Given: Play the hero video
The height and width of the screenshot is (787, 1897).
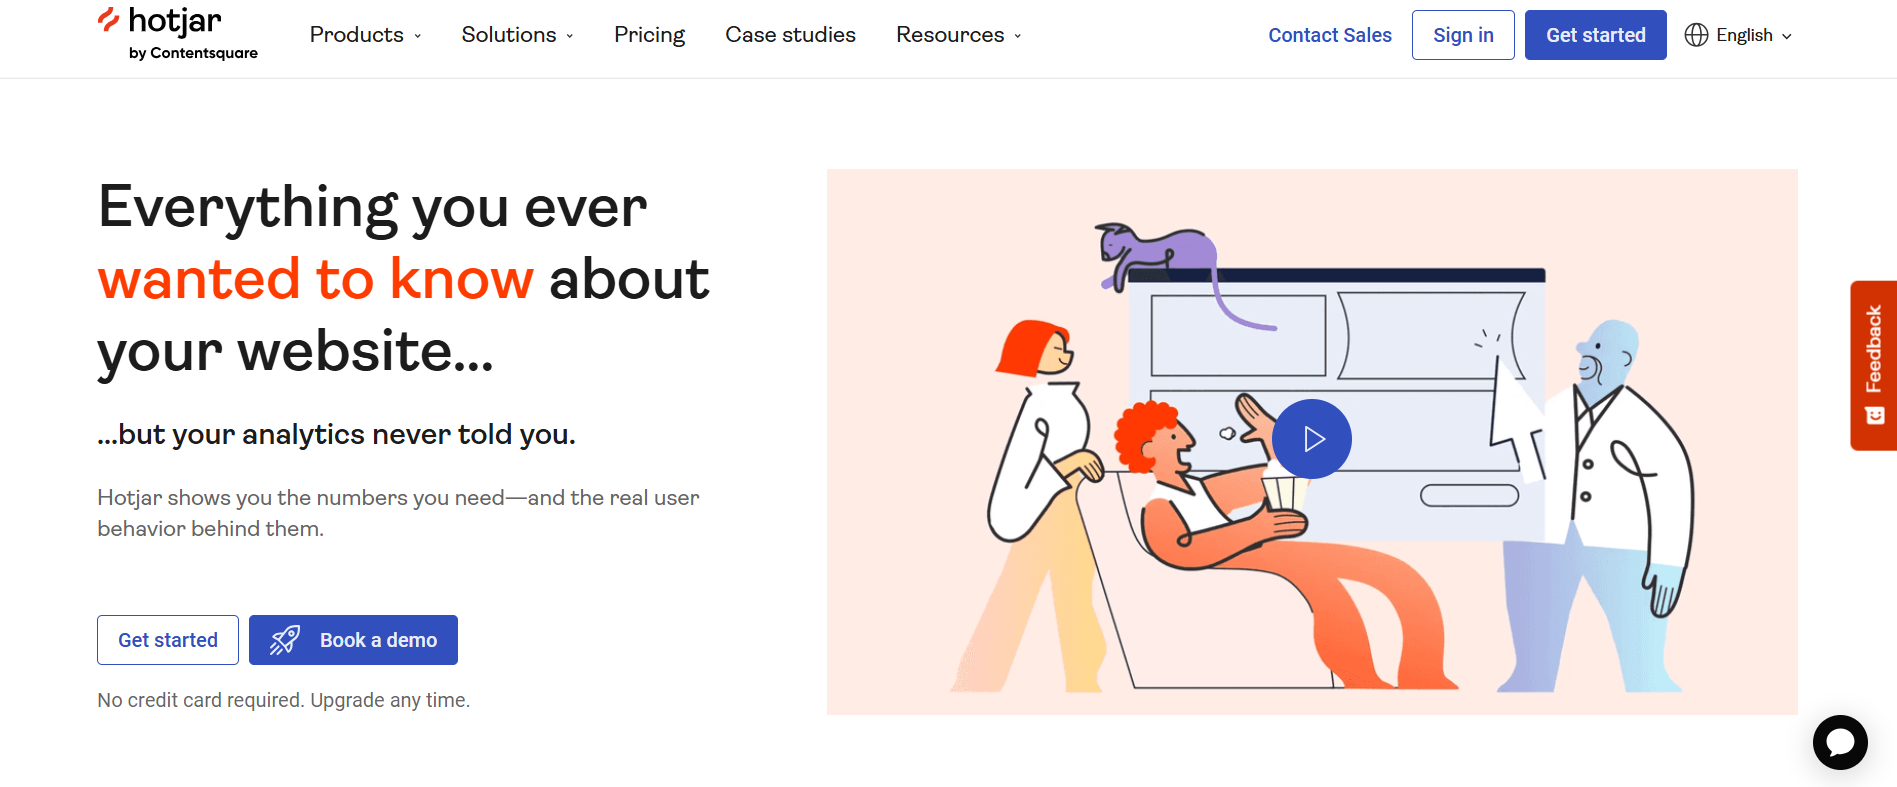Looking at the screenshot, I should [1312, 439].
